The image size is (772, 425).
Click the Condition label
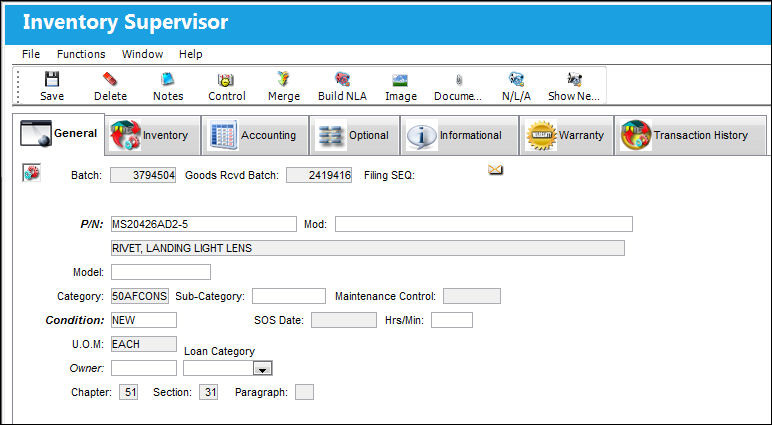75,320
